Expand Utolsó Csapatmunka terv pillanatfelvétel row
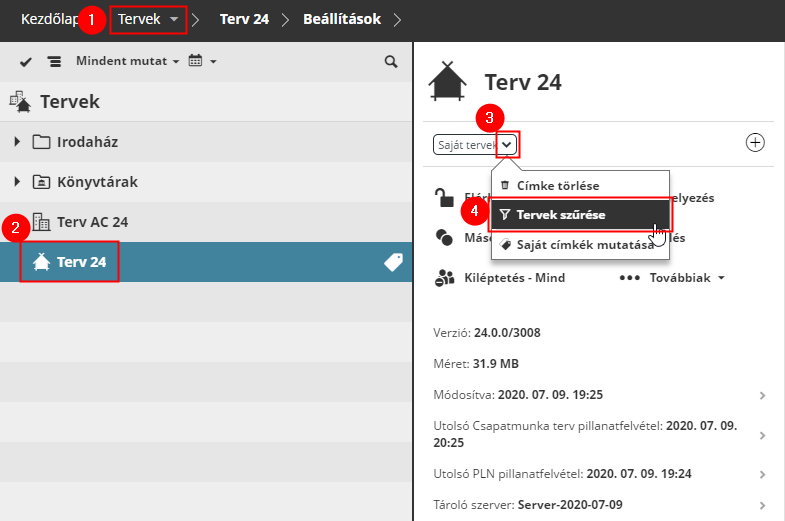Viewport: 785px width, 521px height. [x=762, y=435]
